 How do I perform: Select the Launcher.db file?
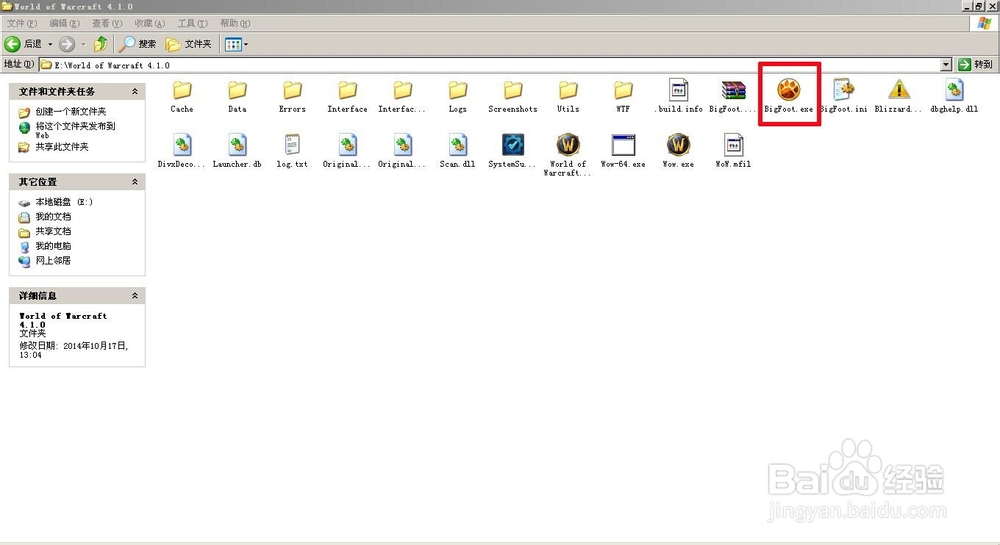[x=237, y=151]
